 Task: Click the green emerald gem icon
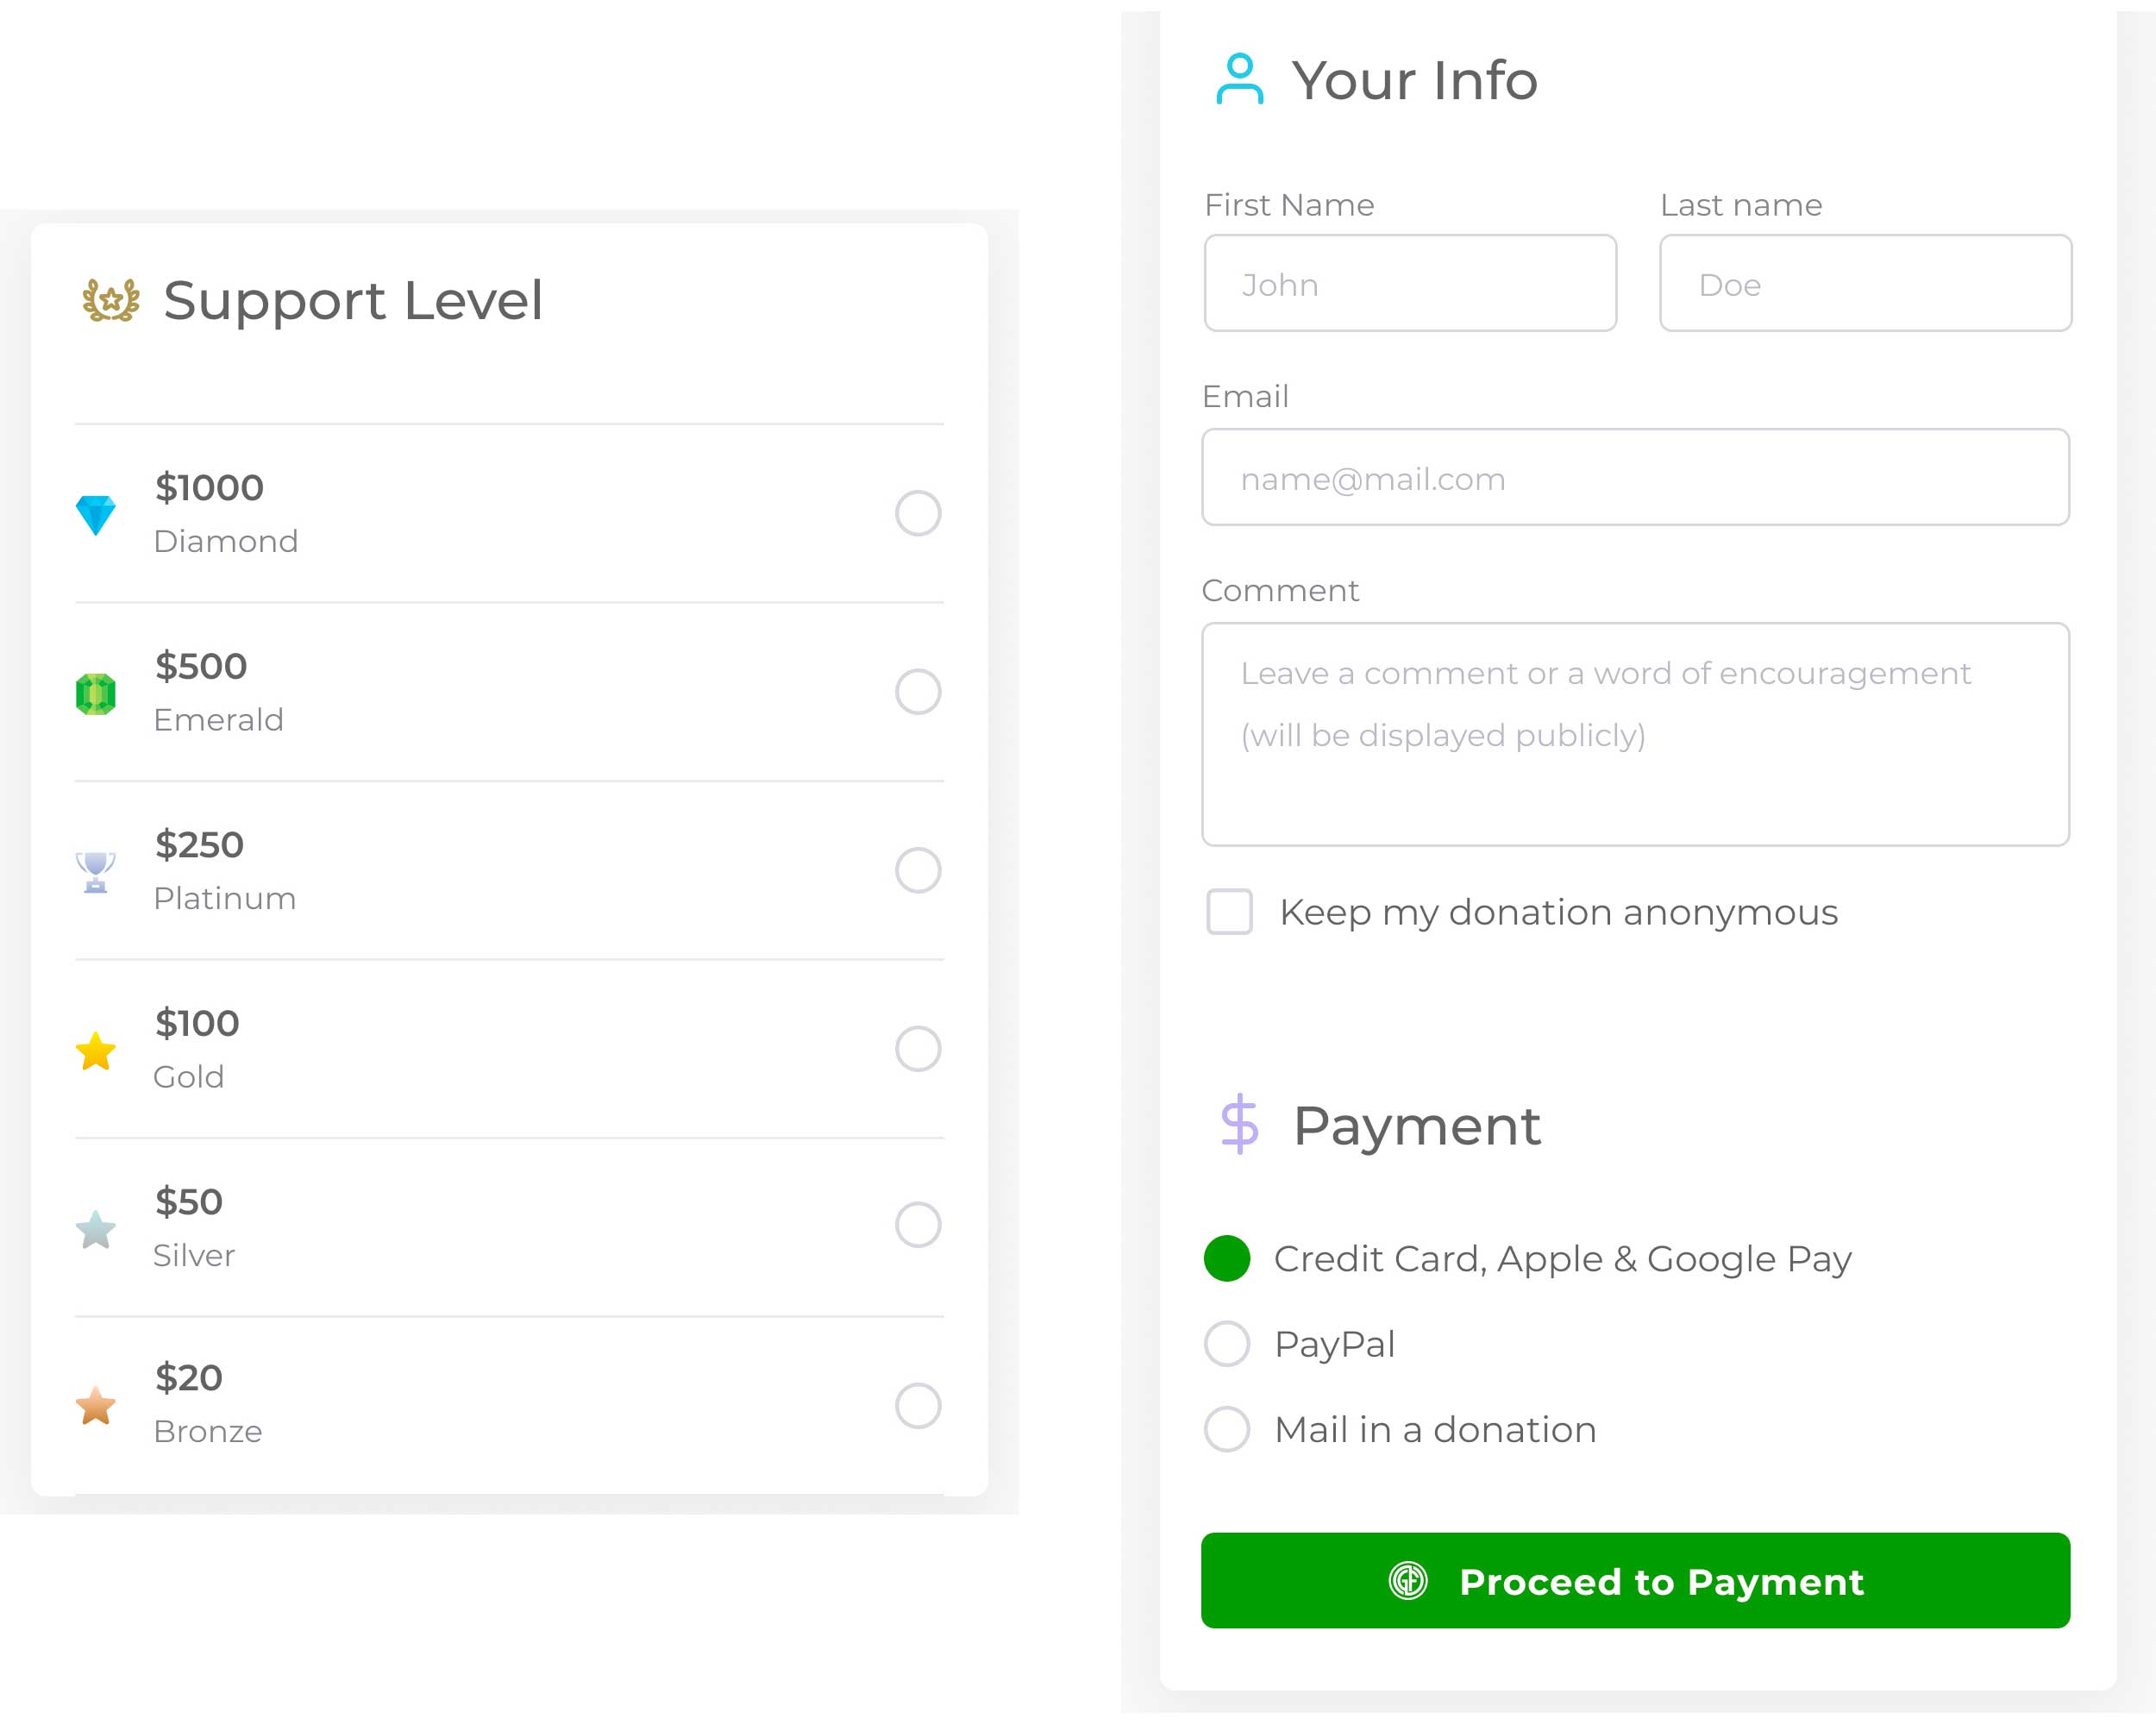[x=96, y=693]
